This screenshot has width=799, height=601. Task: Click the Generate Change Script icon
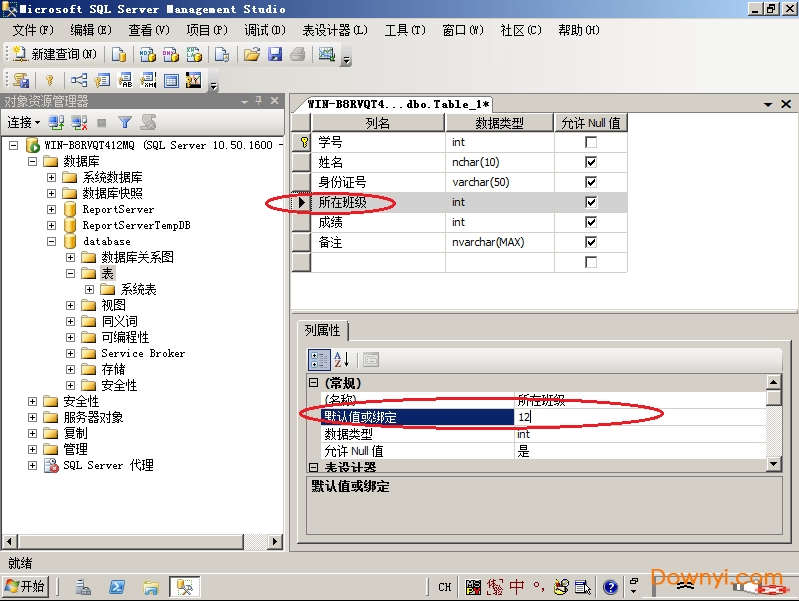click(x=20, y=80)
